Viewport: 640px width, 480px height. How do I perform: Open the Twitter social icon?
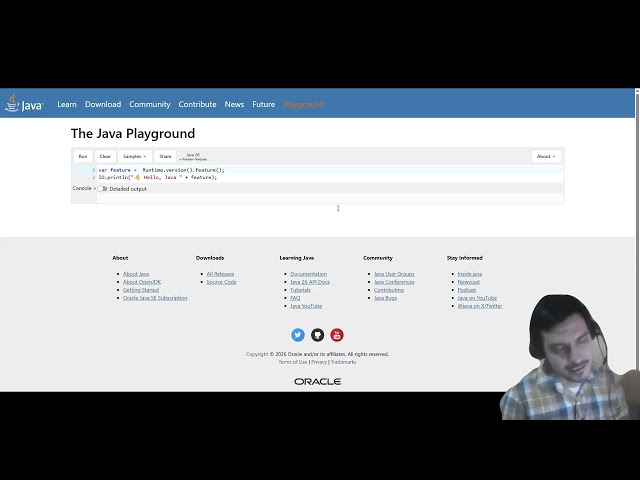(298, 335)
